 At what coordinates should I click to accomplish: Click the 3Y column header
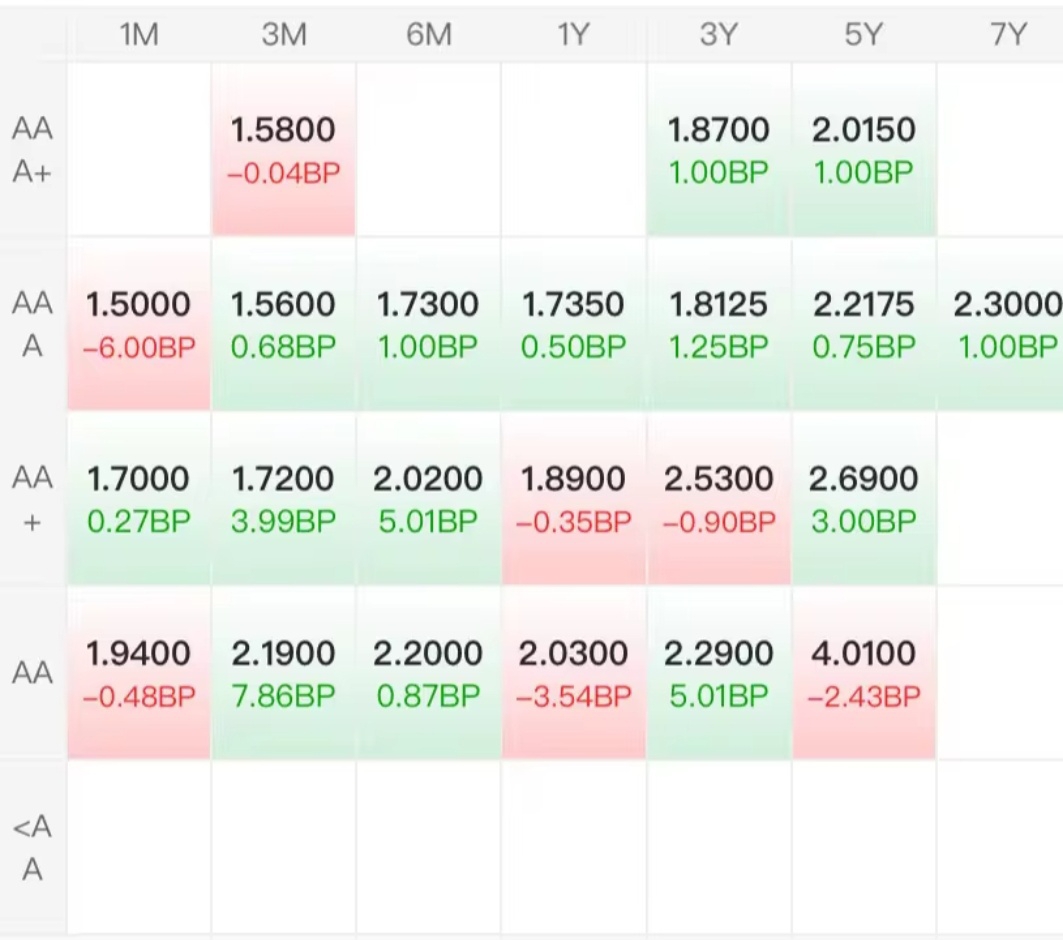[718, 35]
